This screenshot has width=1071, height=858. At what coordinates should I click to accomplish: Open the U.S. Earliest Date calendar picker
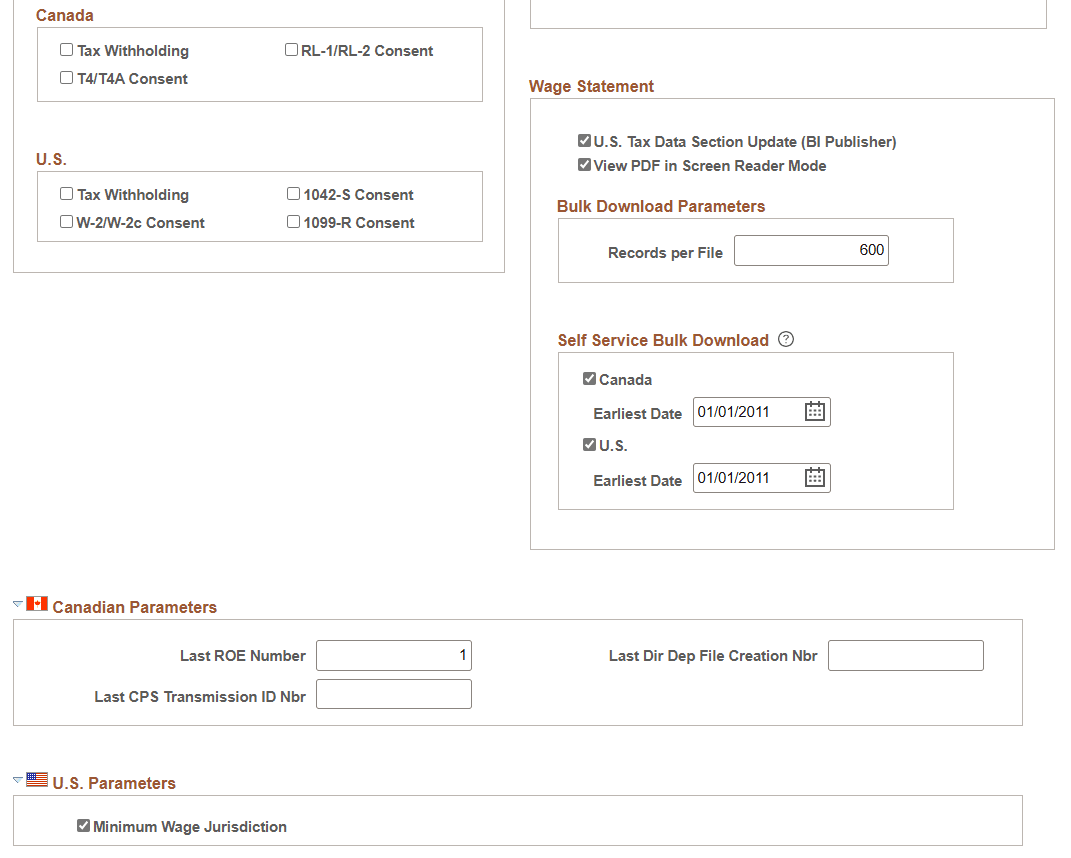(x=815, y=477)
